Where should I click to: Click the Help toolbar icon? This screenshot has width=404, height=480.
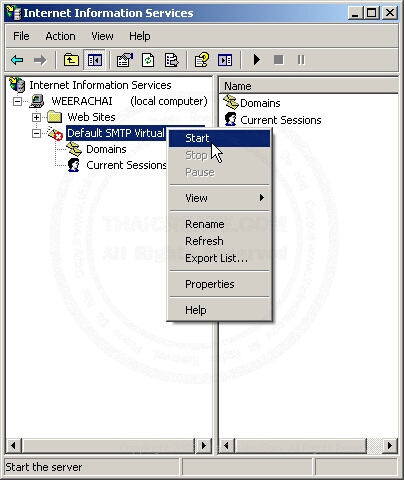click(202, 60)
